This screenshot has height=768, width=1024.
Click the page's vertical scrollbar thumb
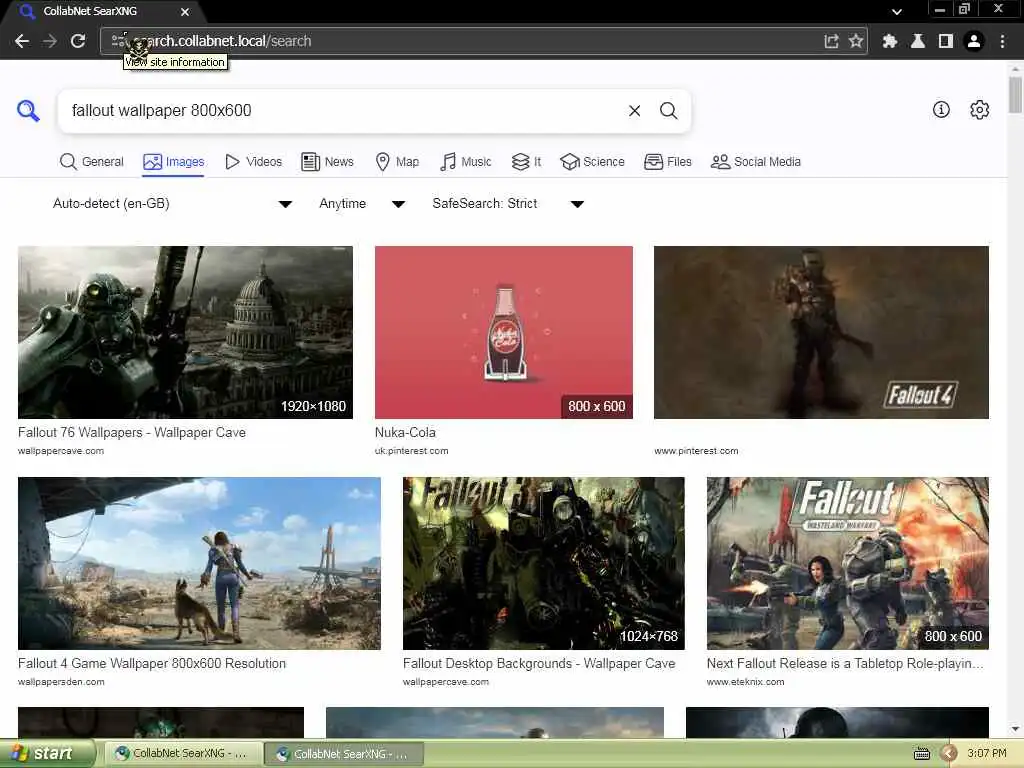point(1015,95)
